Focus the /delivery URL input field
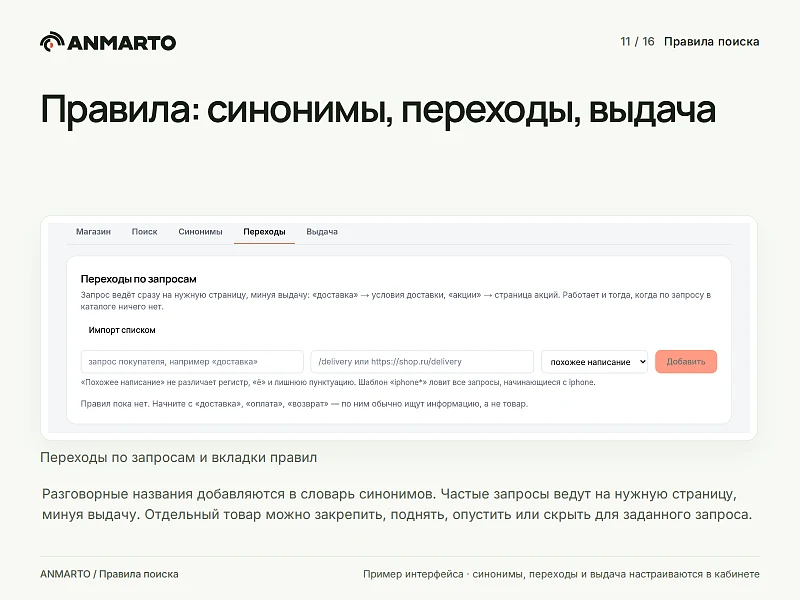 click(x=422, y=362)
